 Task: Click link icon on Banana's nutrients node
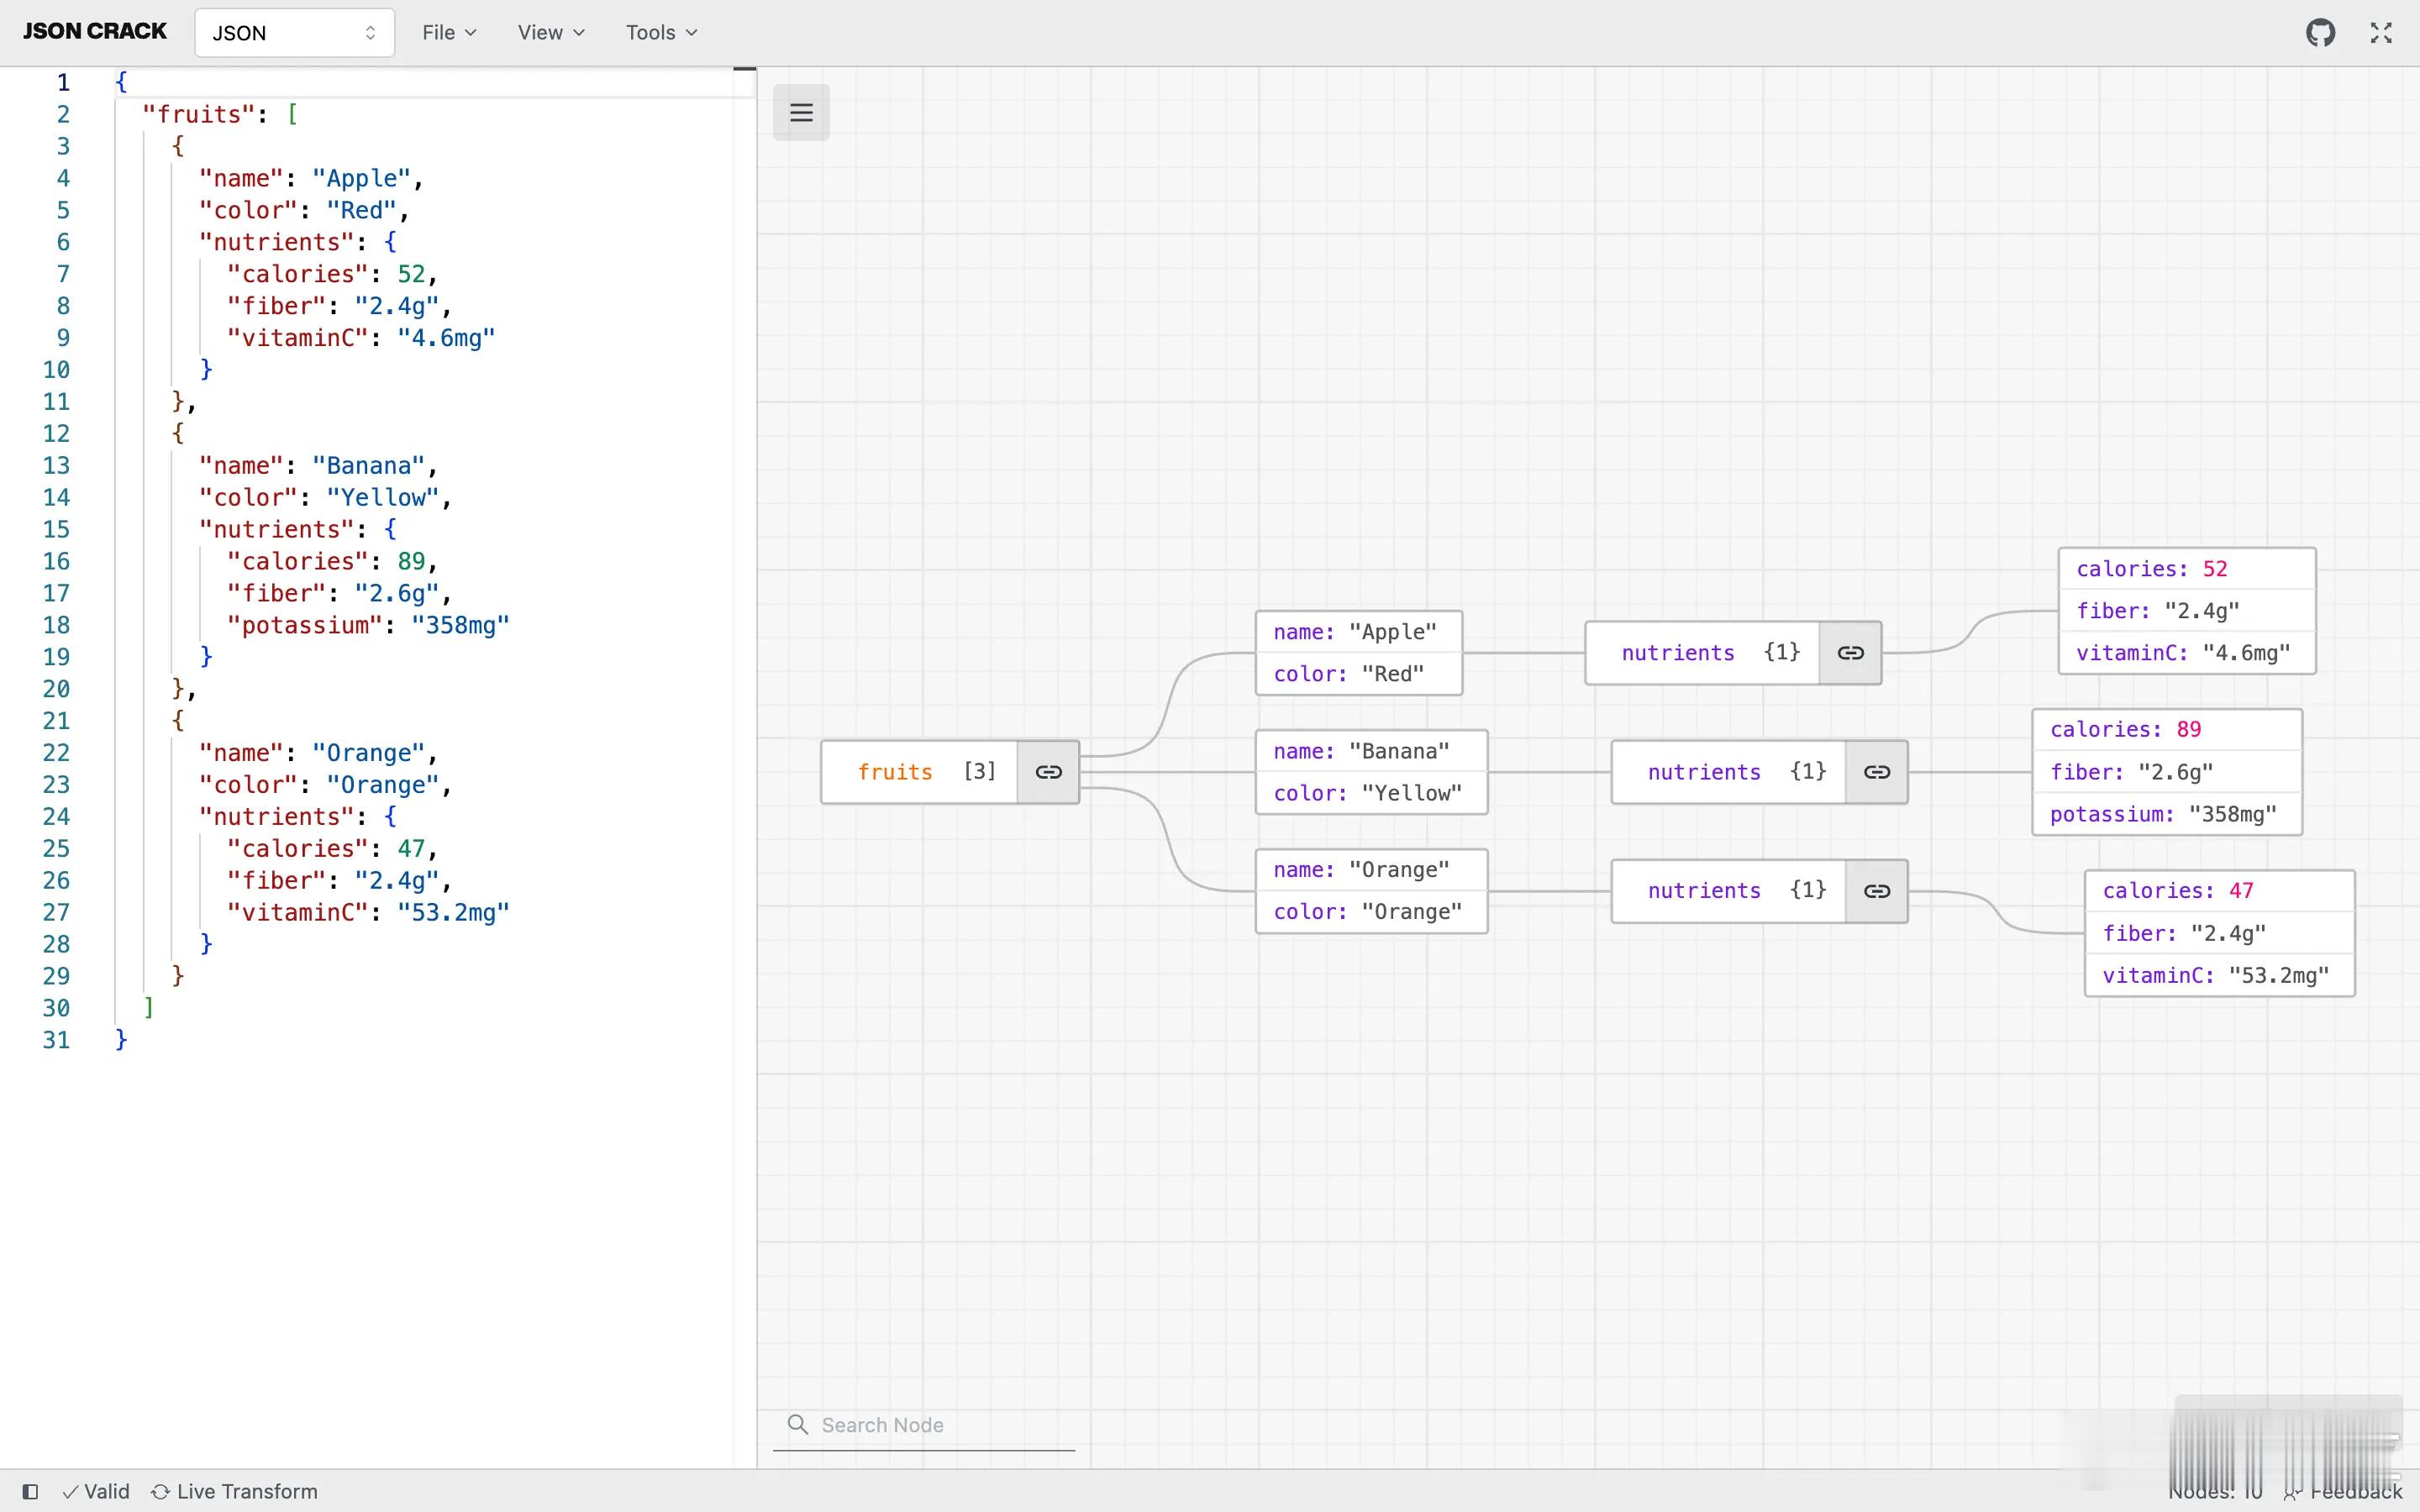1876,772
